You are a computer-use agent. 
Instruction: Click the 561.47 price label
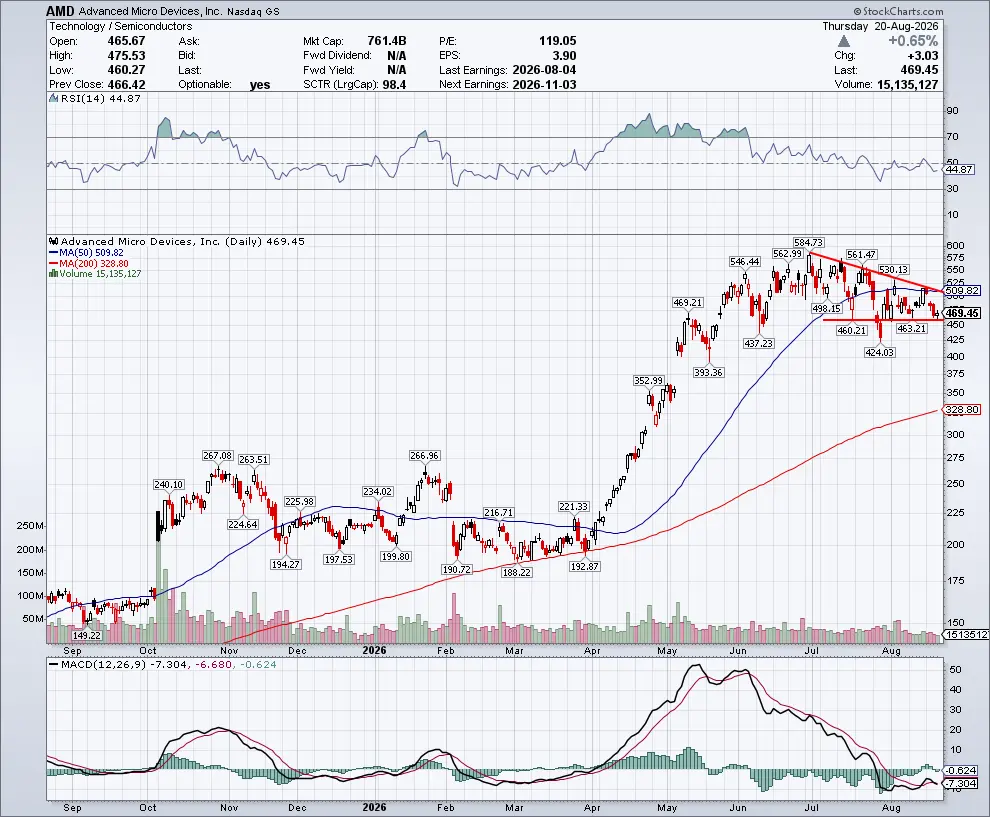click(x=862, y=254)
